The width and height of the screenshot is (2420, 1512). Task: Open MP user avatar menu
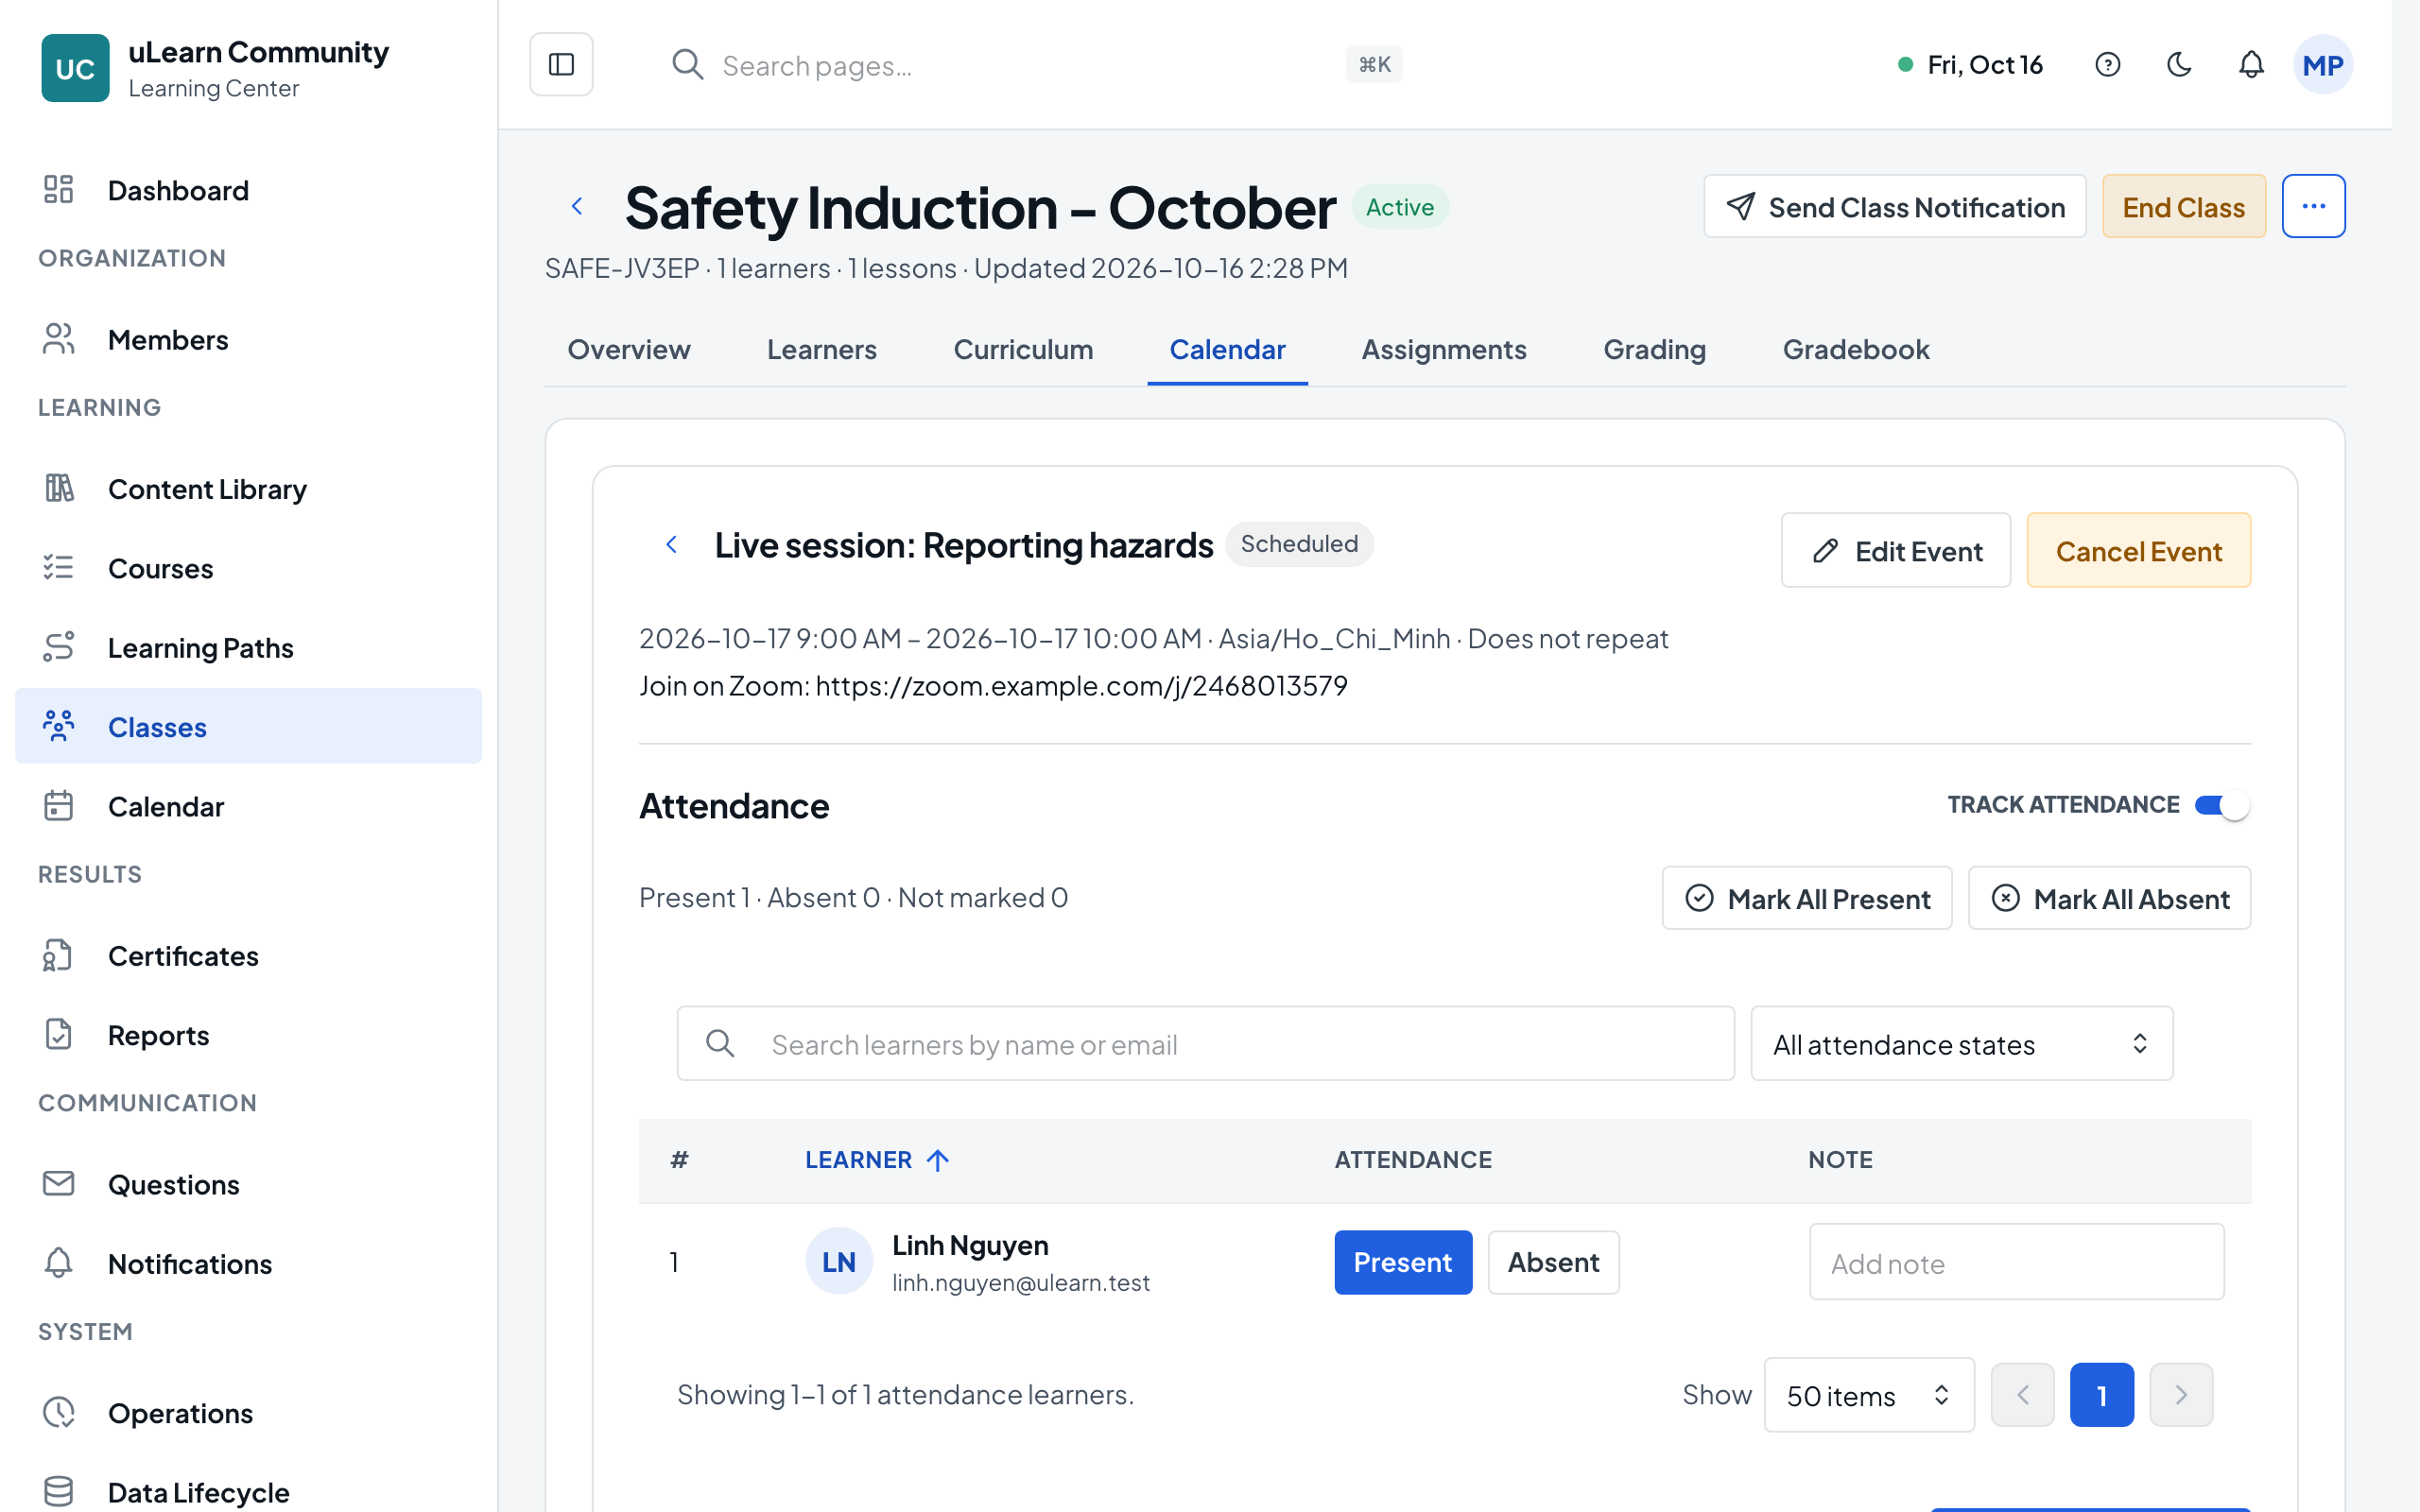pyautogui.click(x=2322, y=65)
